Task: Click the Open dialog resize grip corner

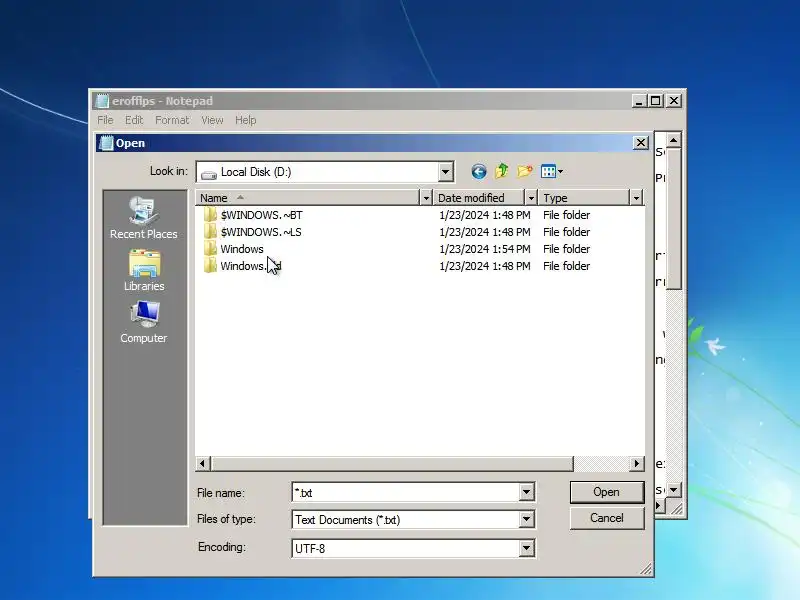Action: 645,569
